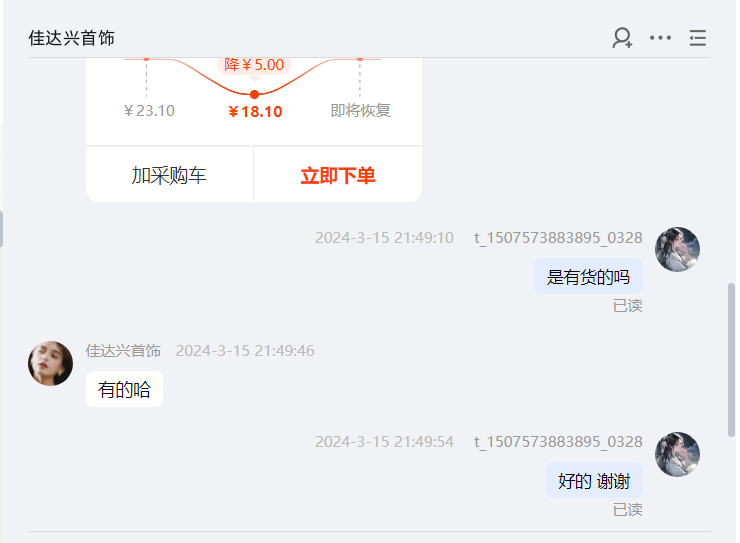The width and height of the screenshot is (740, 543).
Task: Click timestamp 2024-3-15 21:49:54
Action: tap(384, 442)
